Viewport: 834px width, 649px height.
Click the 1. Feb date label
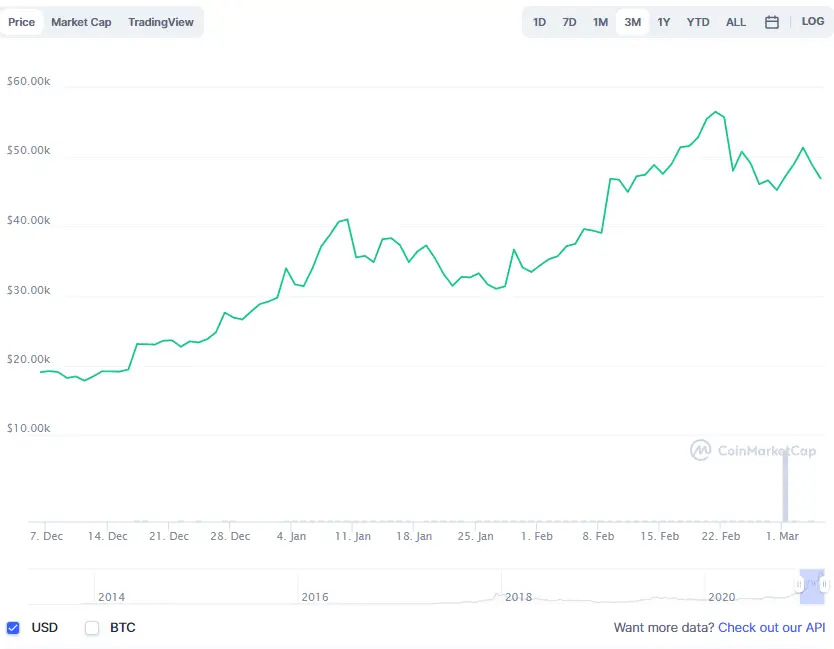point(537,536)
